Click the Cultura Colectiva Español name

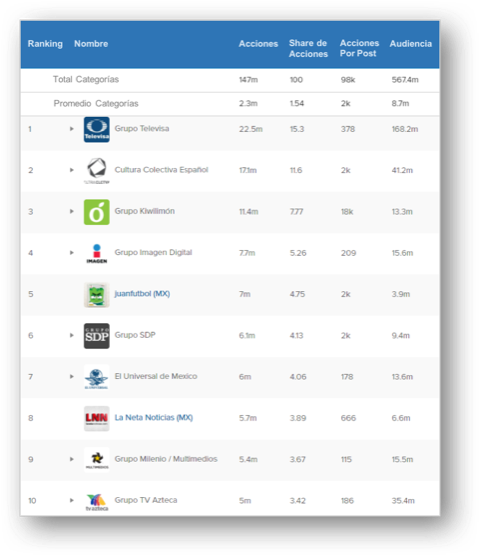click(161, 169)
